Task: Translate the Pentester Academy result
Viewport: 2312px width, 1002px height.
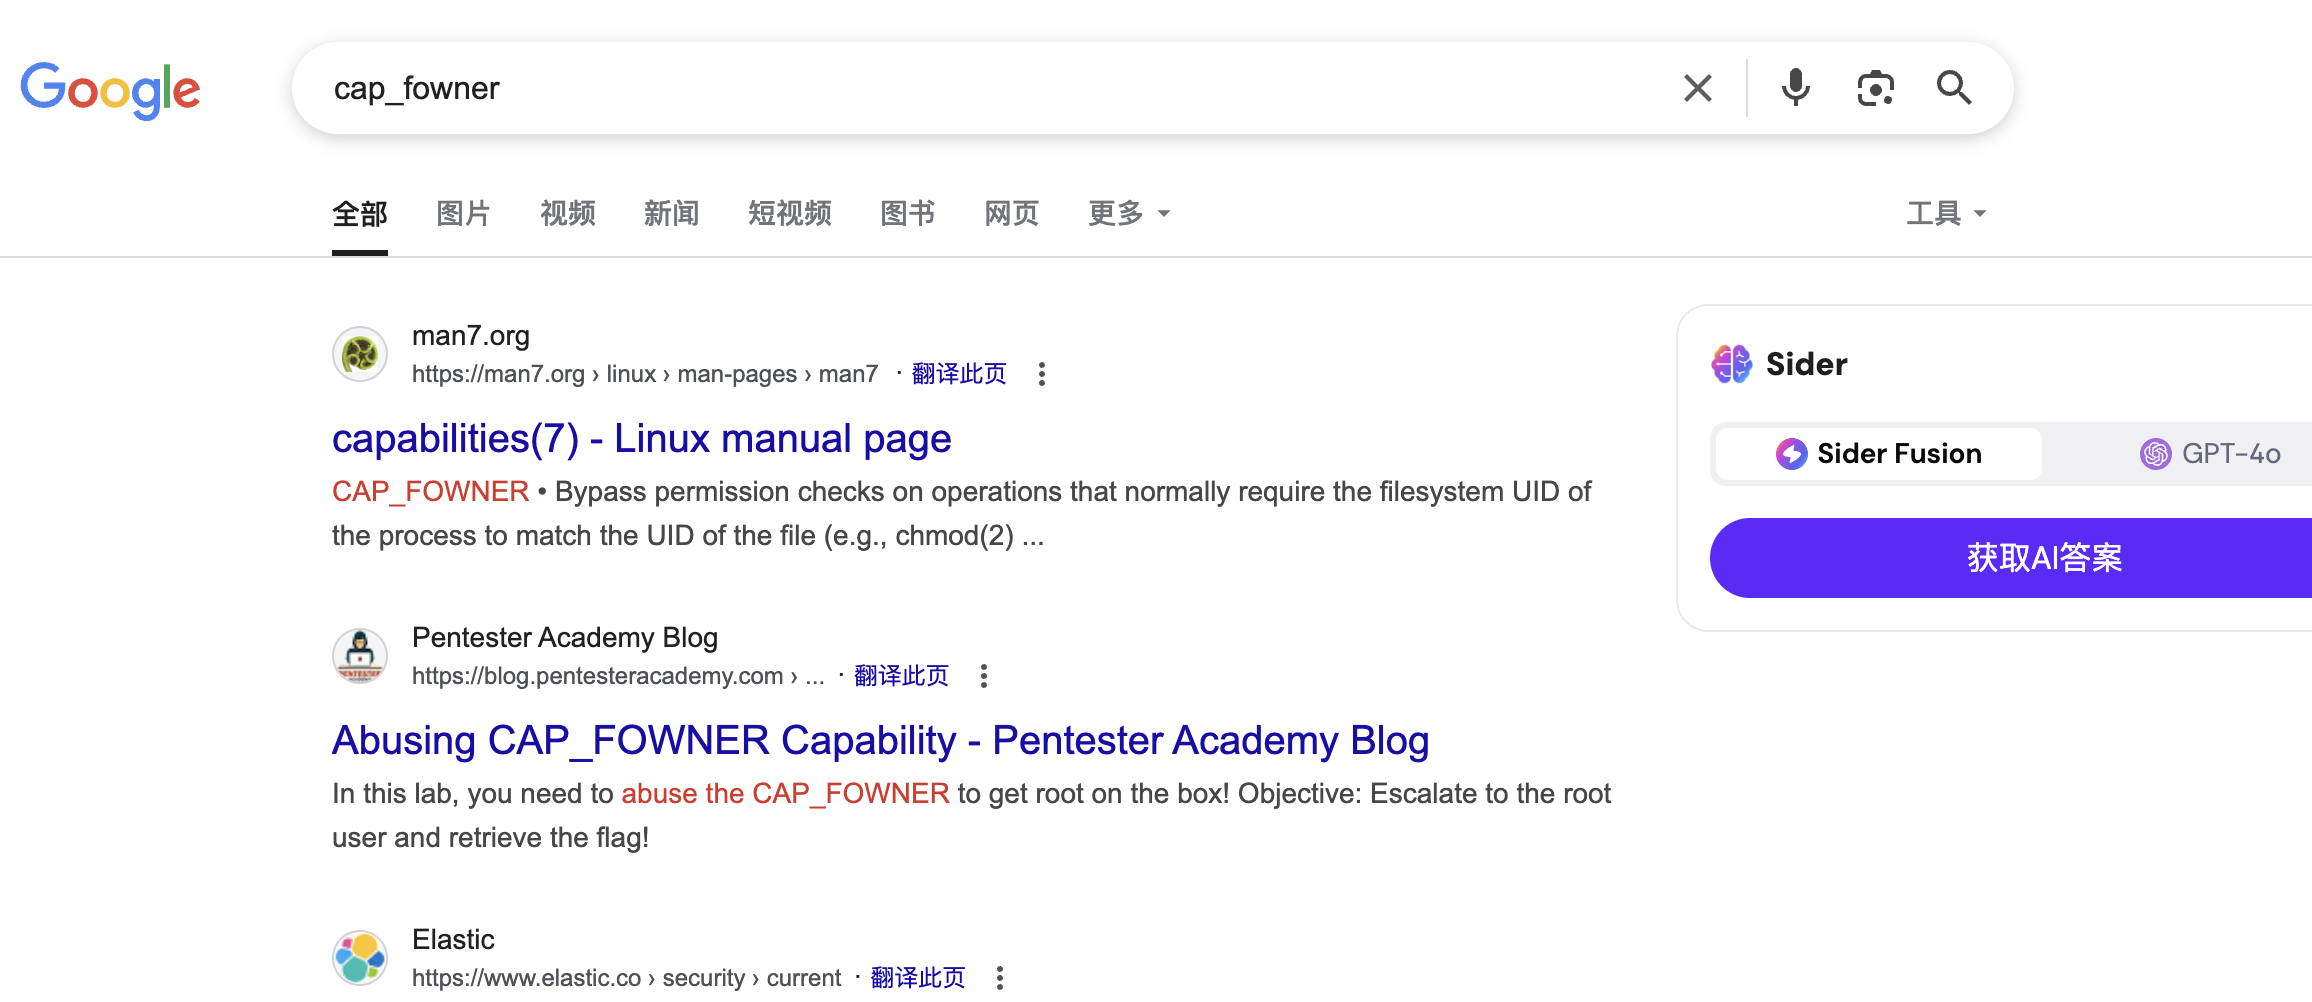Action: [901, 676]
